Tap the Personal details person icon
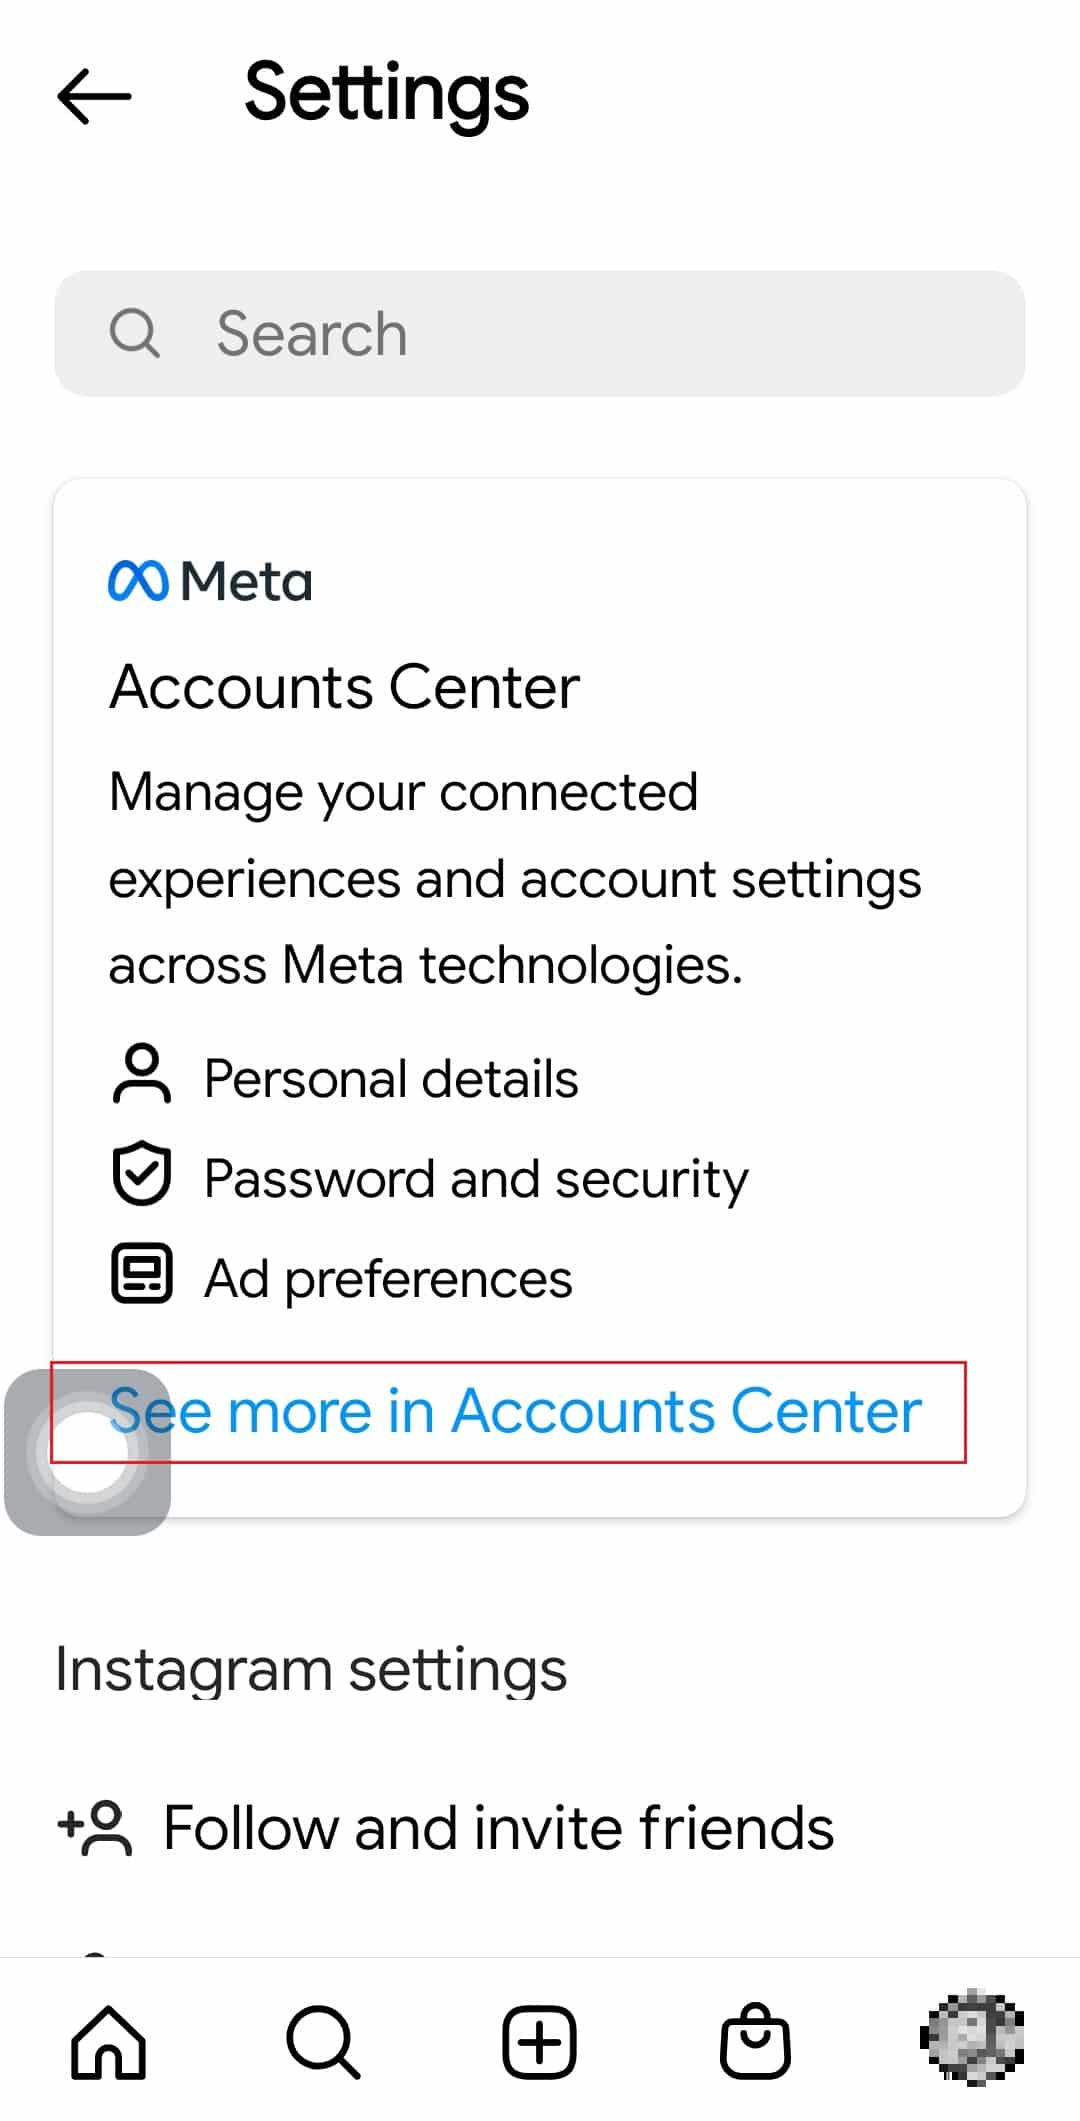The width and height of the screenshot is (1080, 2121). (141, 1075)
